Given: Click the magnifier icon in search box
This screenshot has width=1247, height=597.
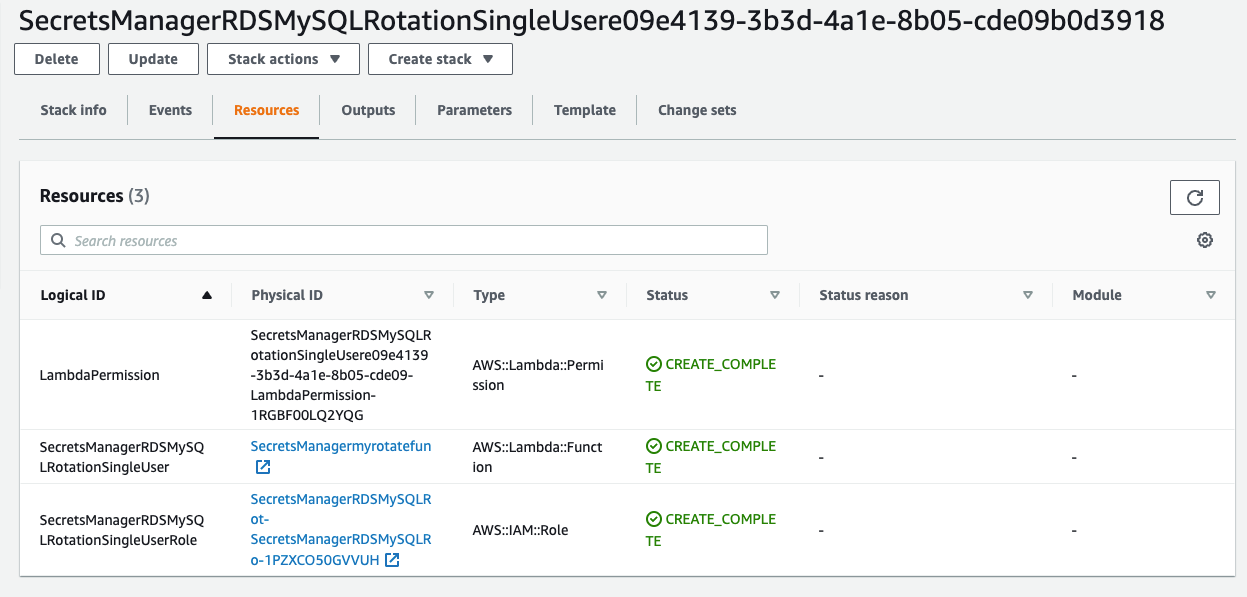Looking at the screenshot, I should (x=57, y=241).
